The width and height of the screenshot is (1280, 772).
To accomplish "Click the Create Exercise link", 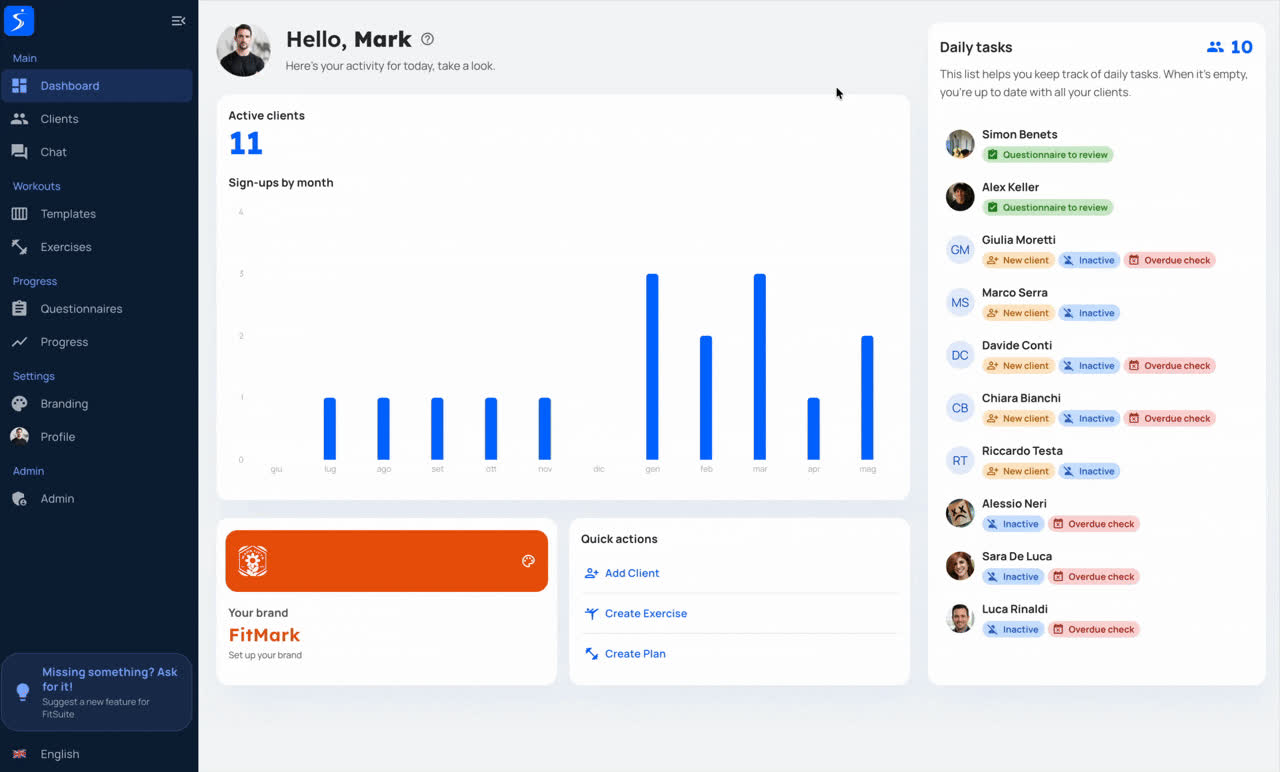I will 646,614.
